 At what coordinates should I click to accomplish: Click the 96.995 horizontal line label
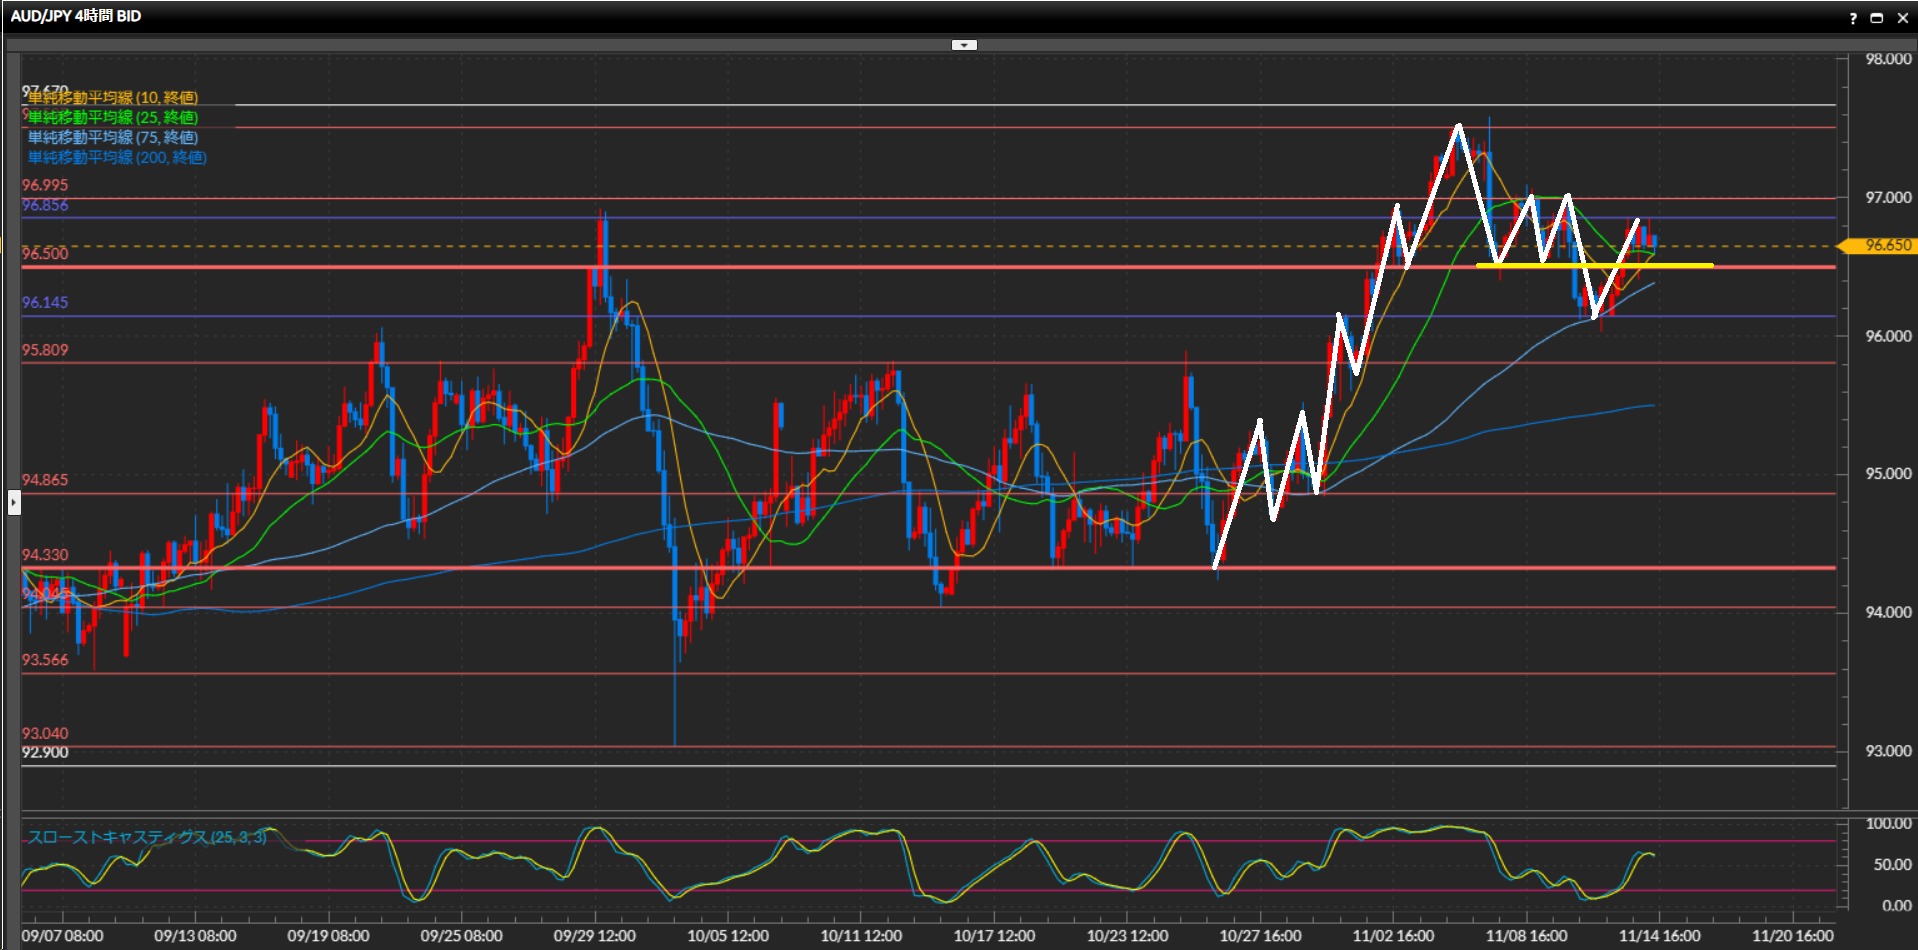pos(45,185)
